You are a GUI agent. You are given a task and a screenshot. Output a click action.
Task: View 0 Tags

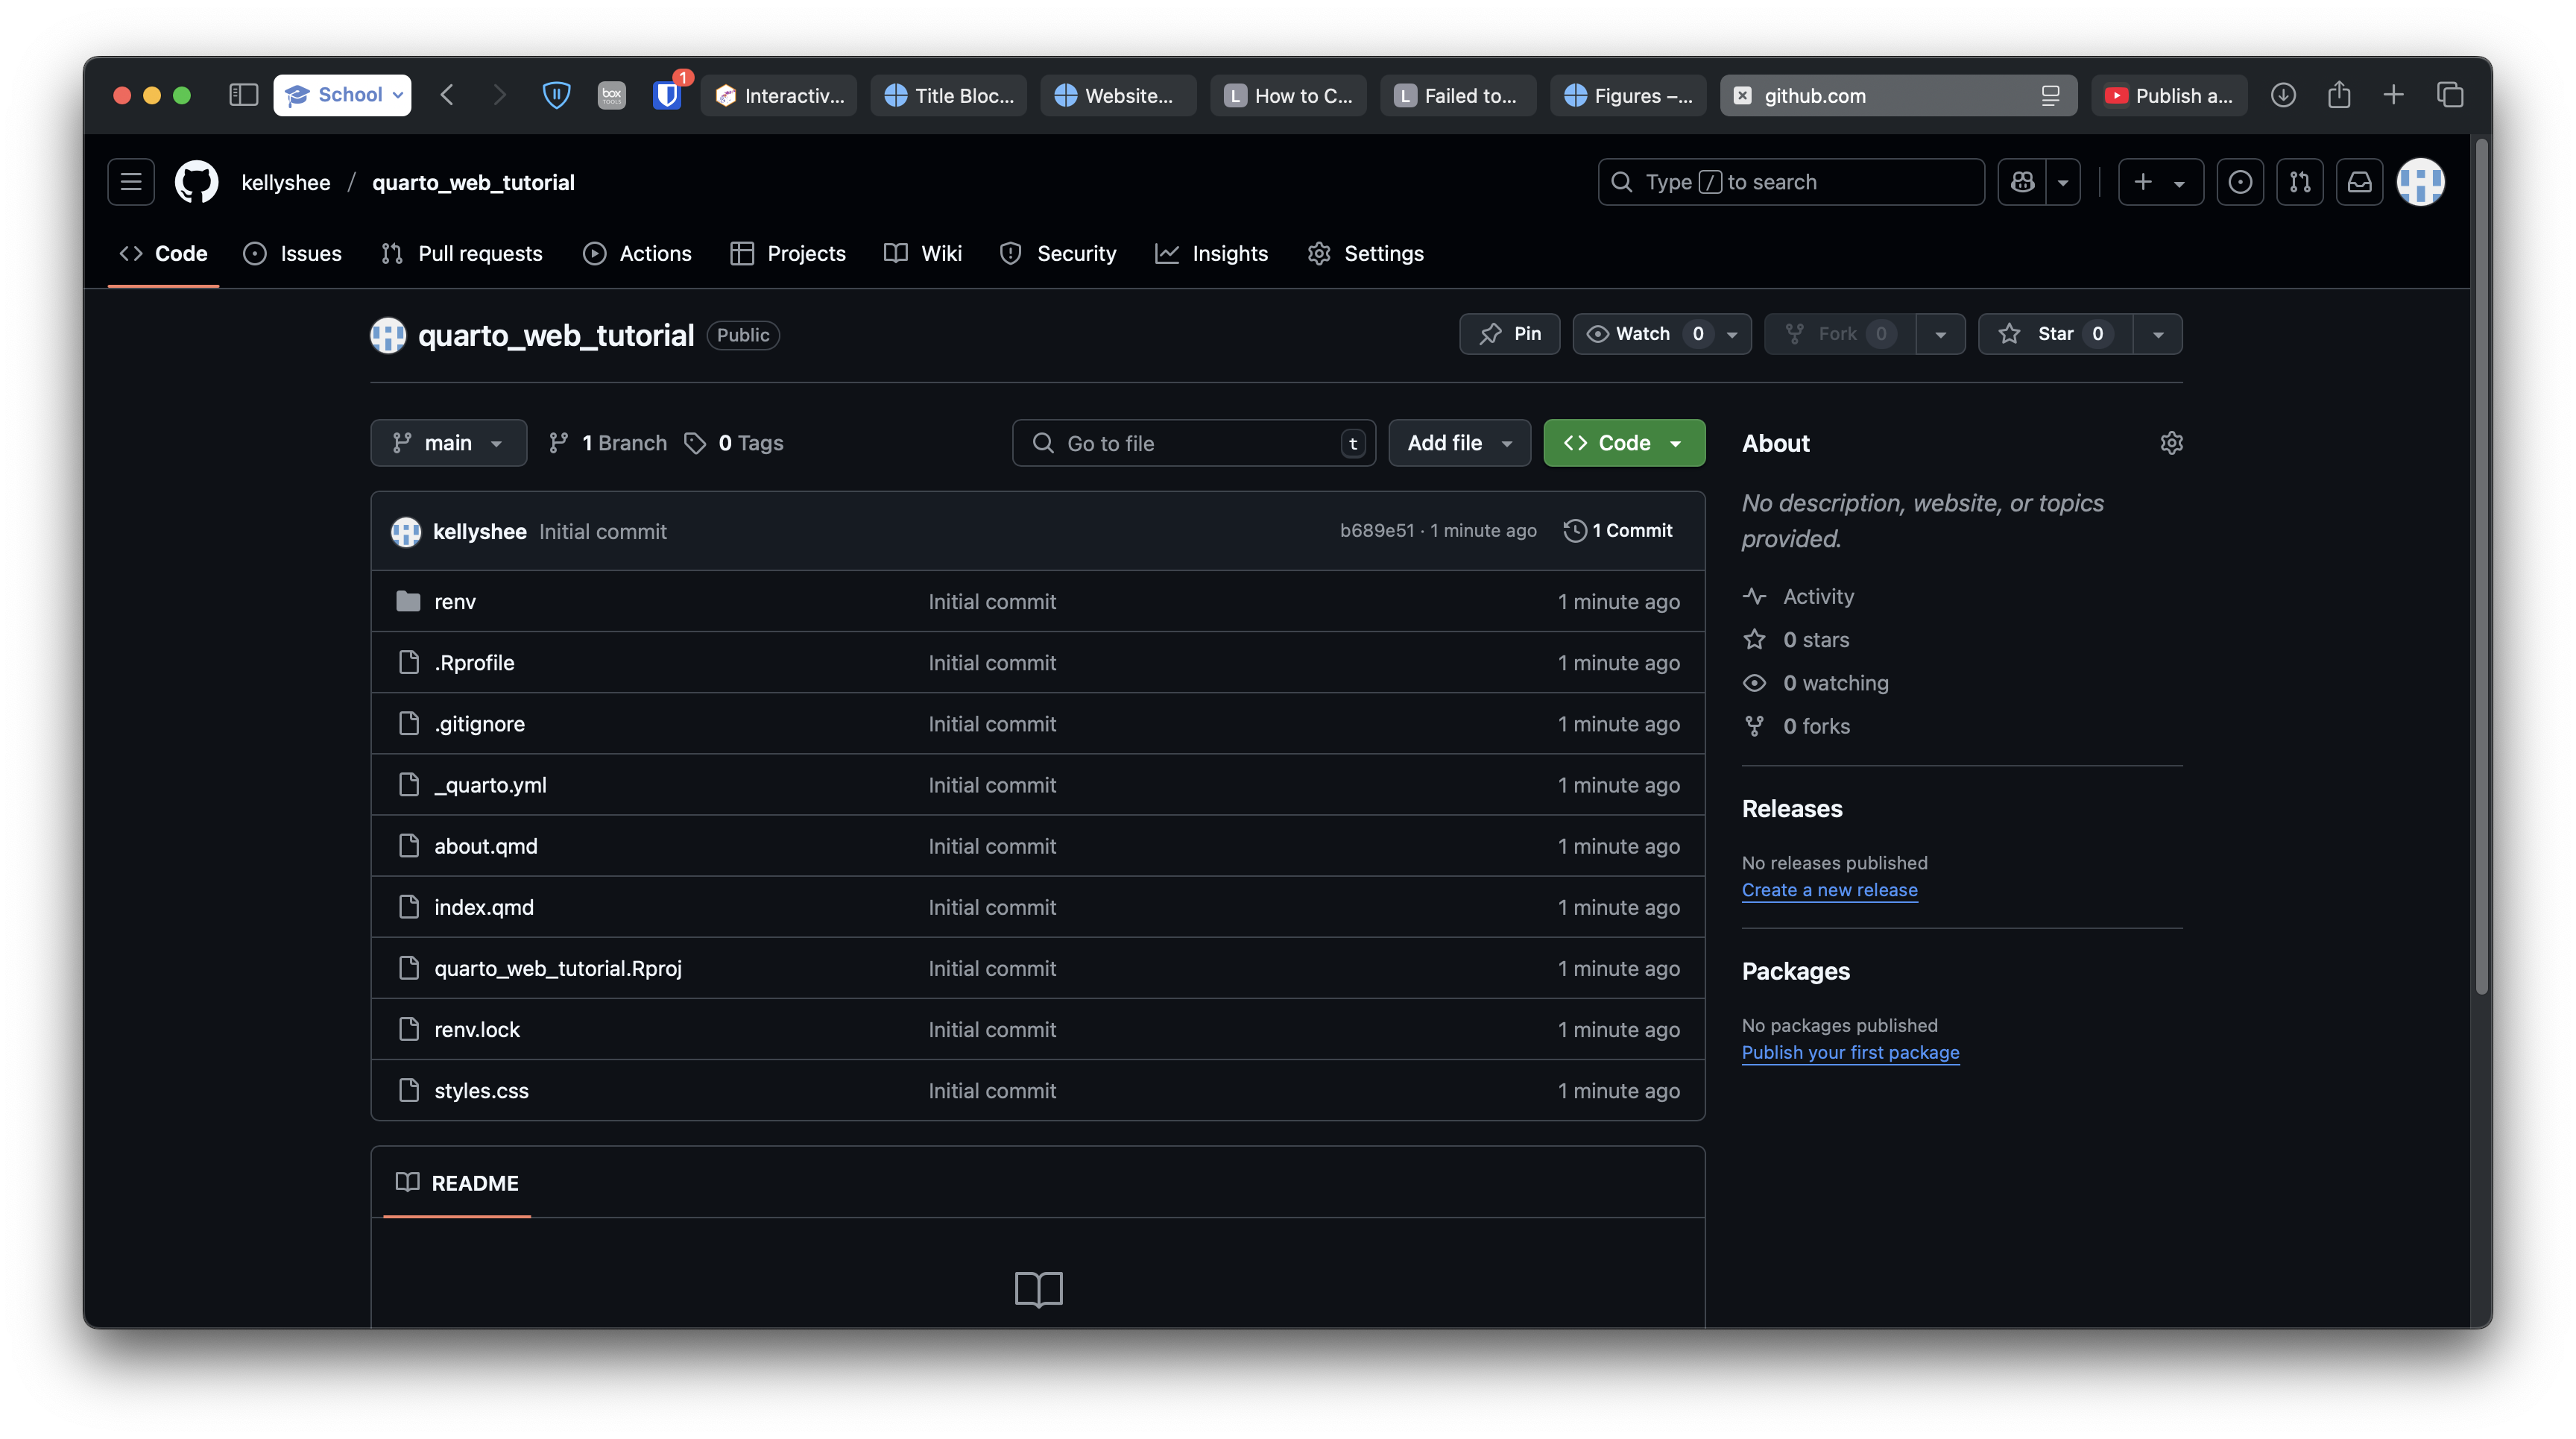[x=734, y=443]
